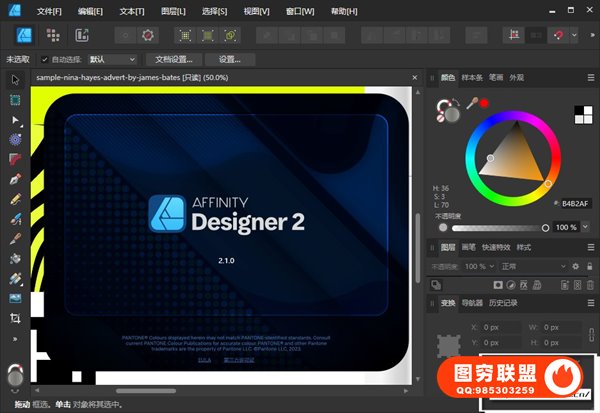Switch to the 历史记录 tab
The width and height of the screenshot is (600, 413).
coord(504,303)
